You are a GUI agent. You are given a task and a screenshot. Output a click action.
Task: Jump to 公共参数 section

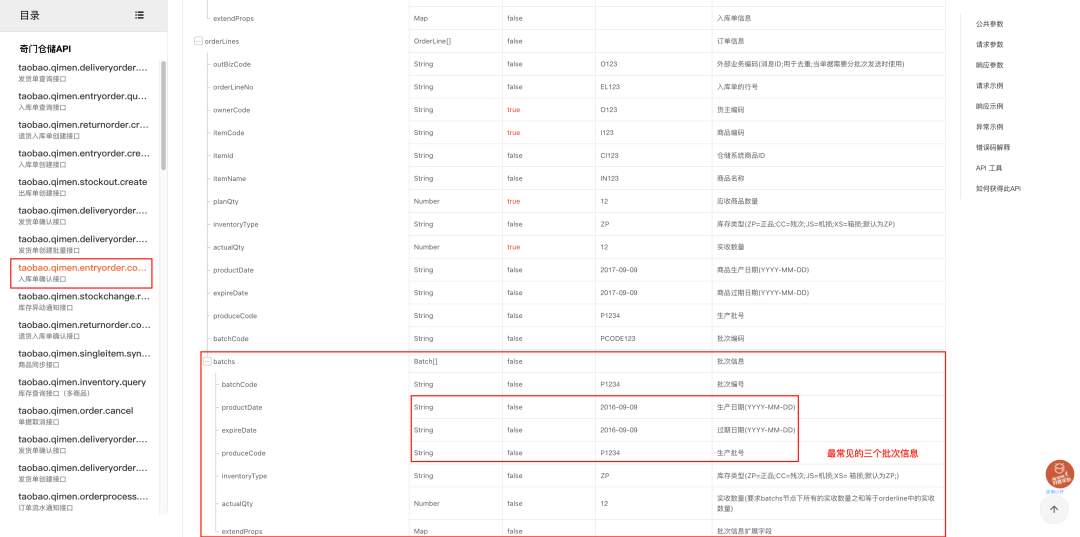[x=989, y=24]
